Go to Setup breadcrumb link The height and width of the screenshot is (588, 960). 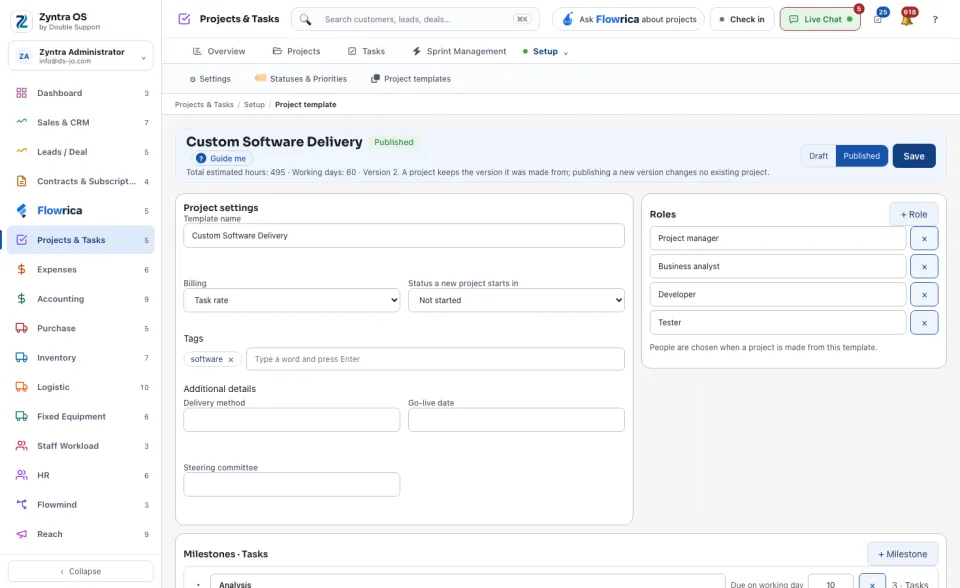(254, 105)
